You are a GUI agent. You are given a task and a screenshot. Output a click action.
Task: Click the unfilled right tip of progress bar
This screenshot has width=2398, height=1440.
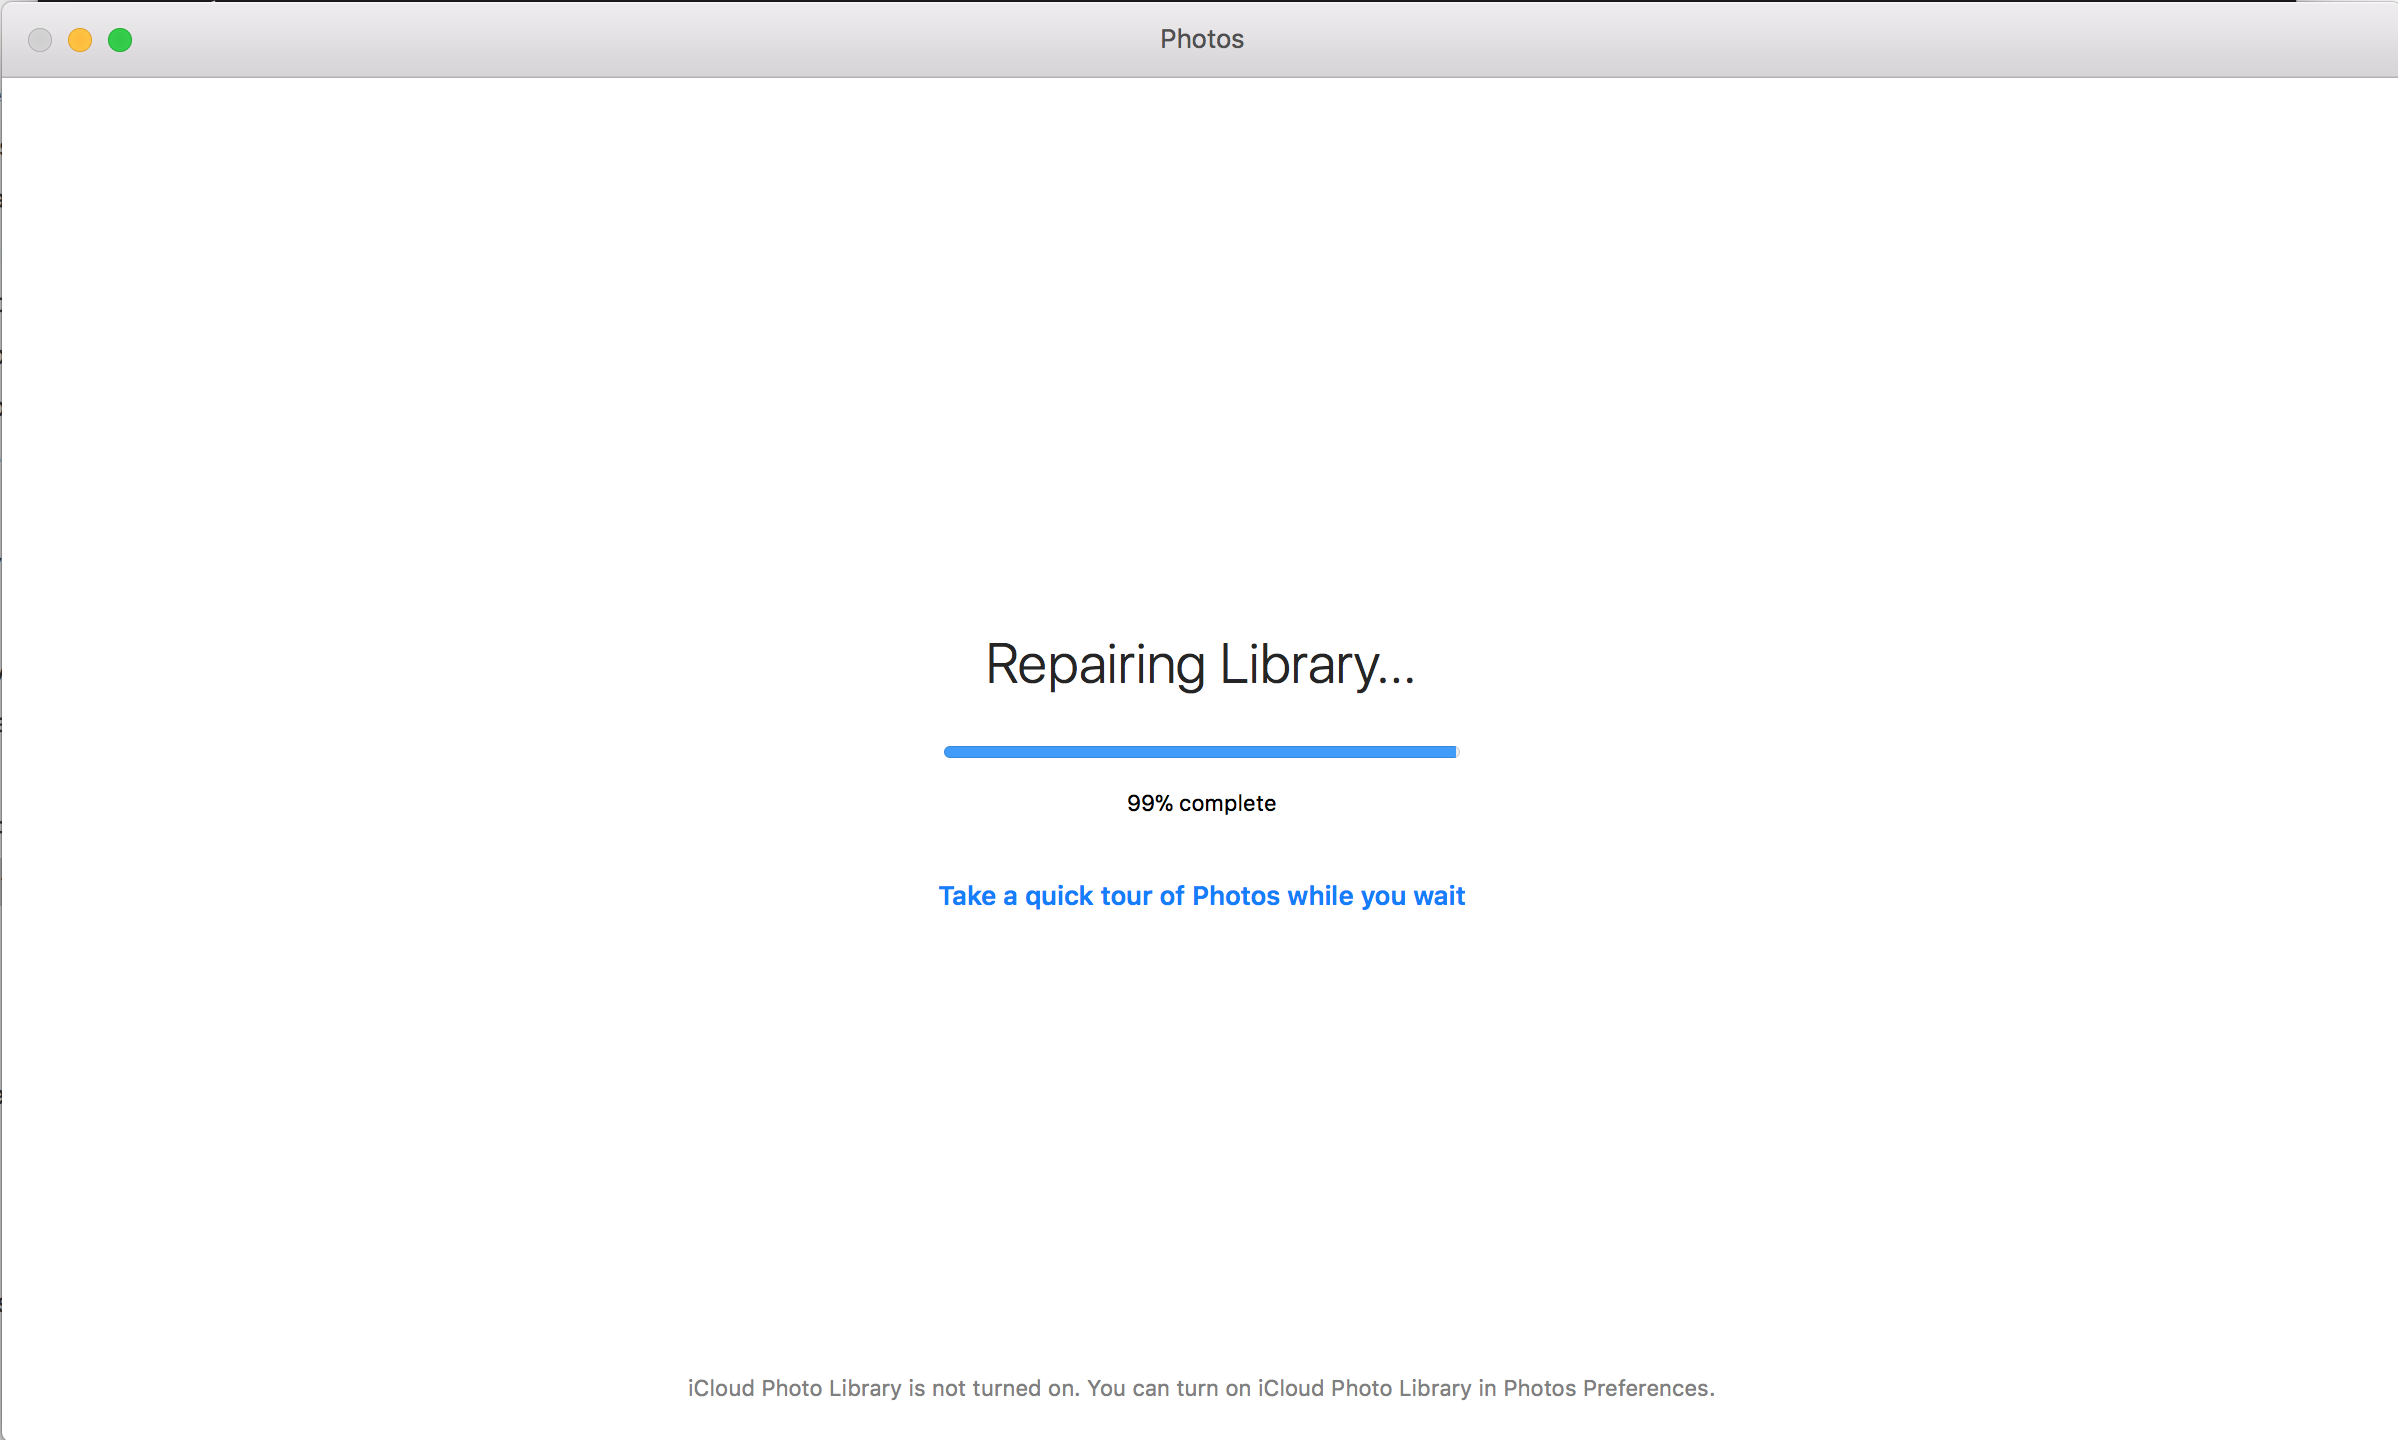[1458, 752]
